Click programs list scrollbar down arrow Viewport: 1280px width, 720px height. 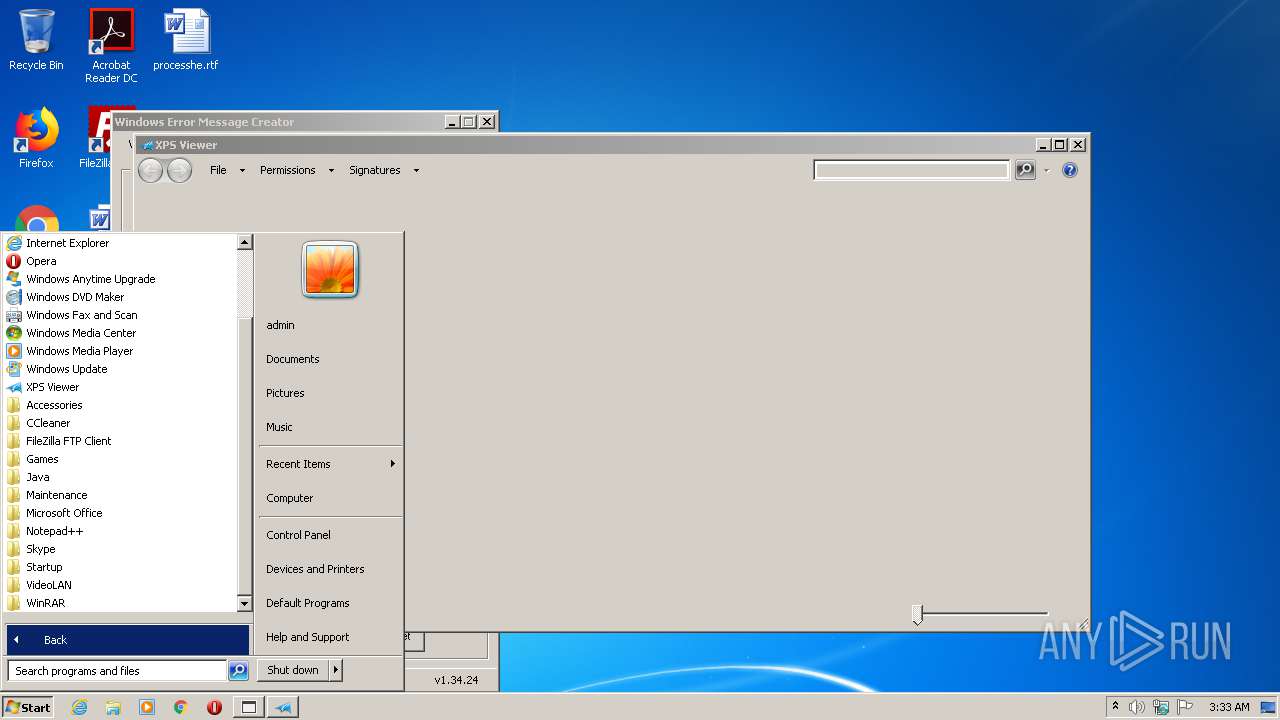[x=244, y=604]
